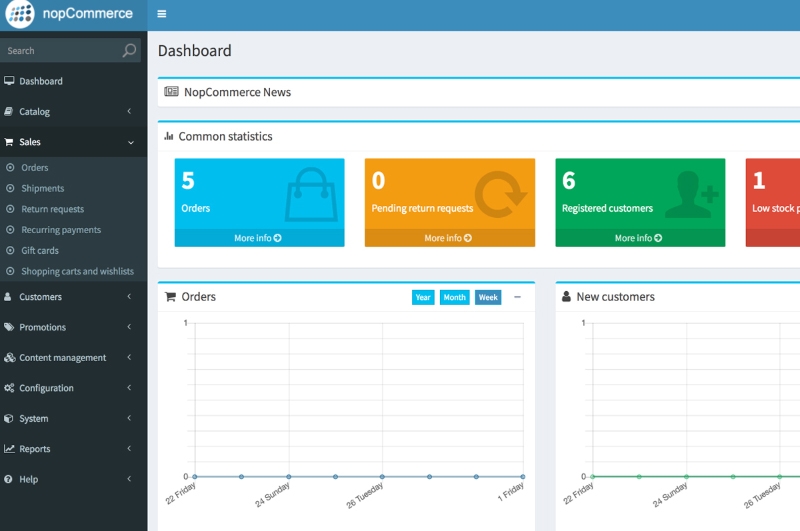The width and height of the screenshot is (800, 531).
Task: Click the Common statistics bar chart icon
Action: (x=168, y=136)
